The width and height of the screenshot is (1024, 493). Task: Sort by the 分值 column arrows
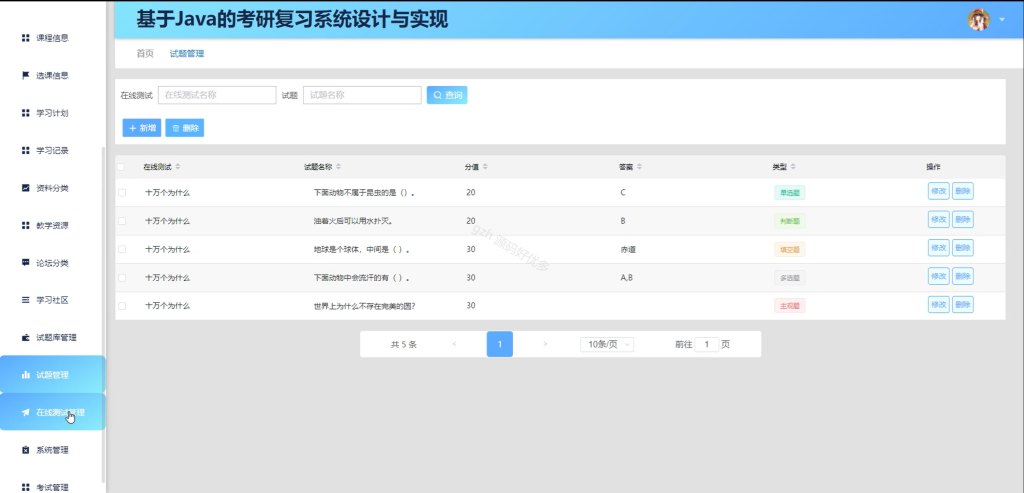485,167
